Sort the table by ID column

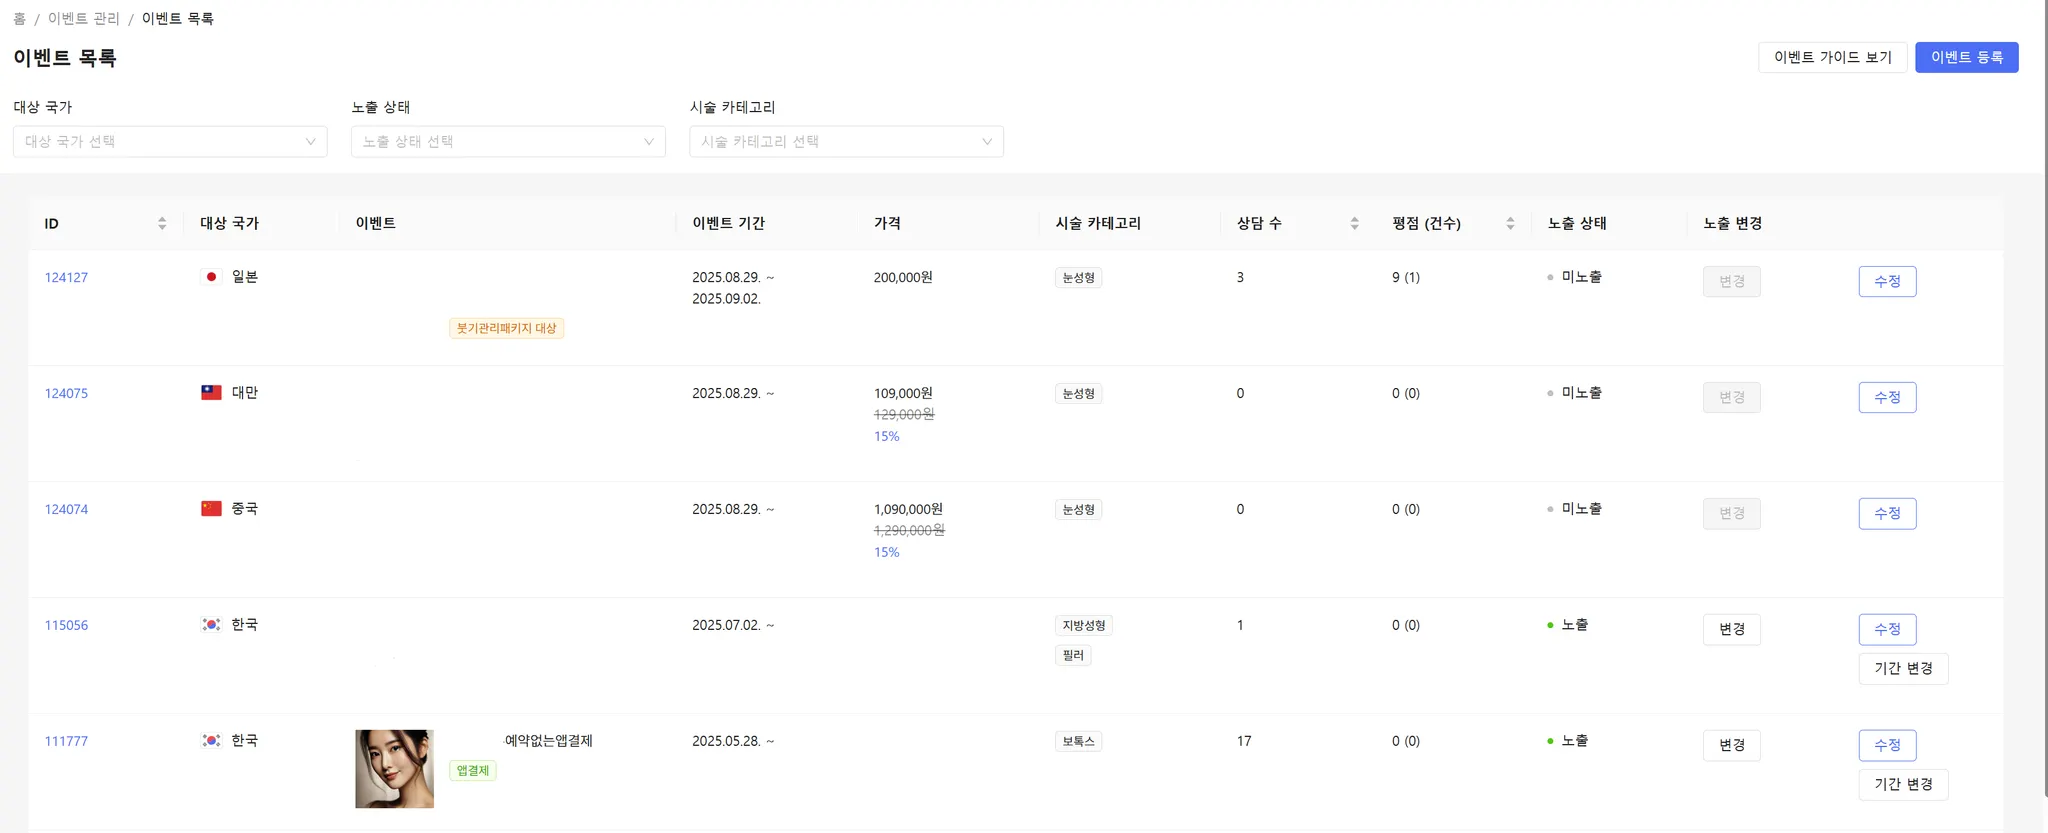pos(162,223)
